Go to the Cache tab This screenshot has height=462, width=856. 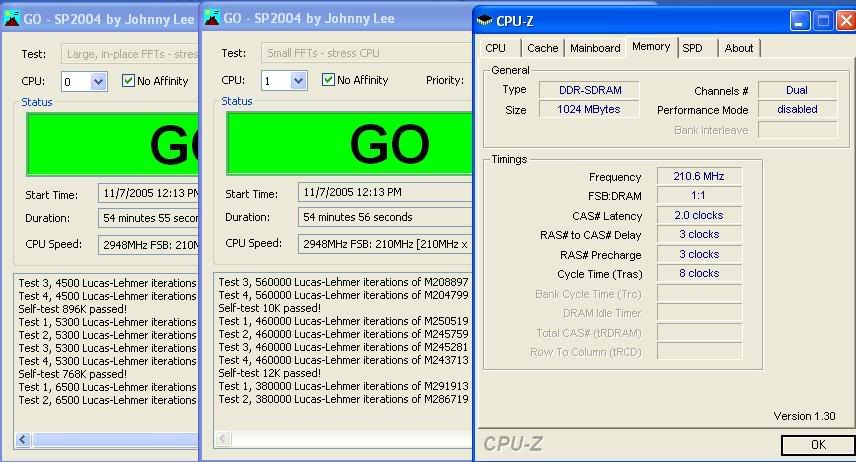[542, 48]
